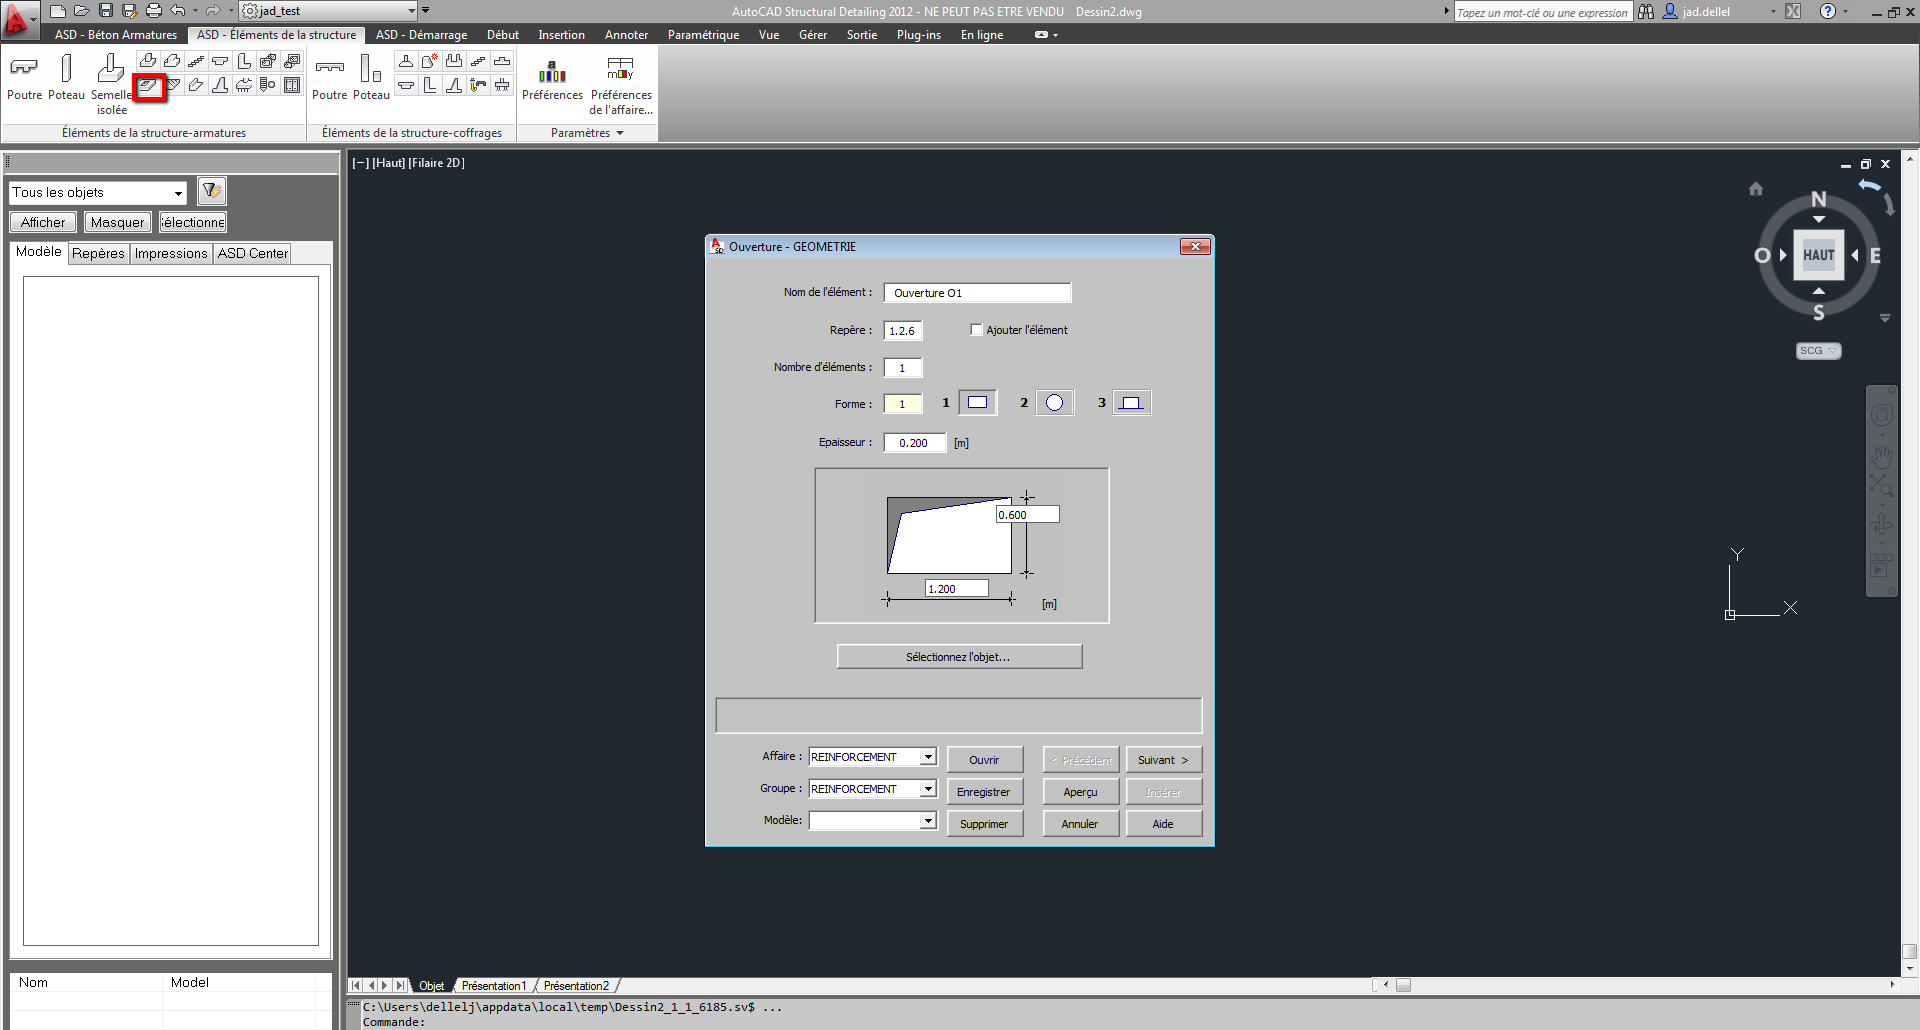1920x1030 pixels.
Task: Open the jad.dellel user account dropdown
Action: point(1773,12)
